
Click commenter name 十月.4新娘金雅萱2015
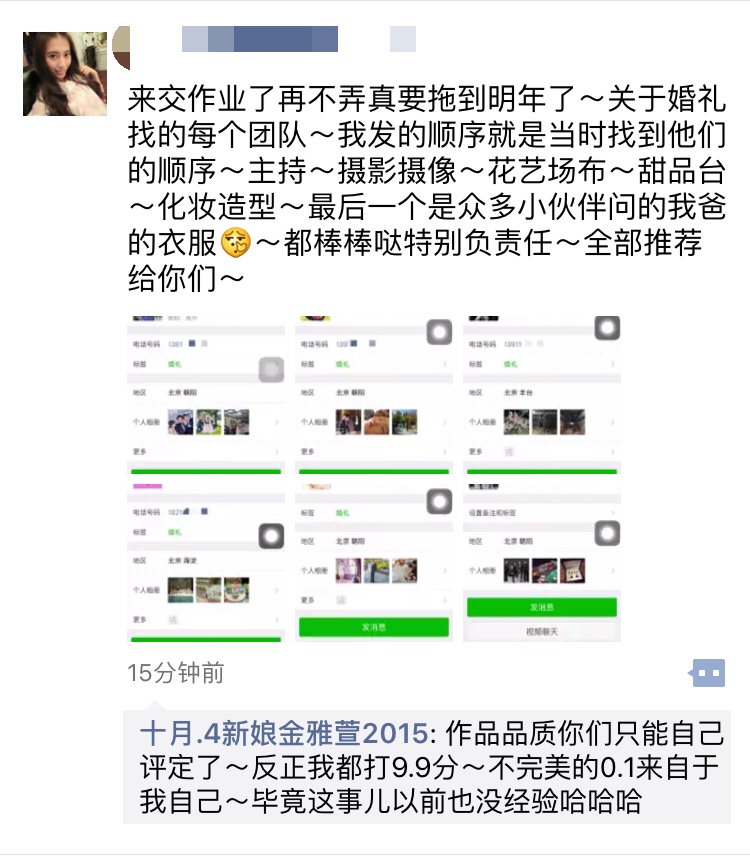[x=284, y=733]
